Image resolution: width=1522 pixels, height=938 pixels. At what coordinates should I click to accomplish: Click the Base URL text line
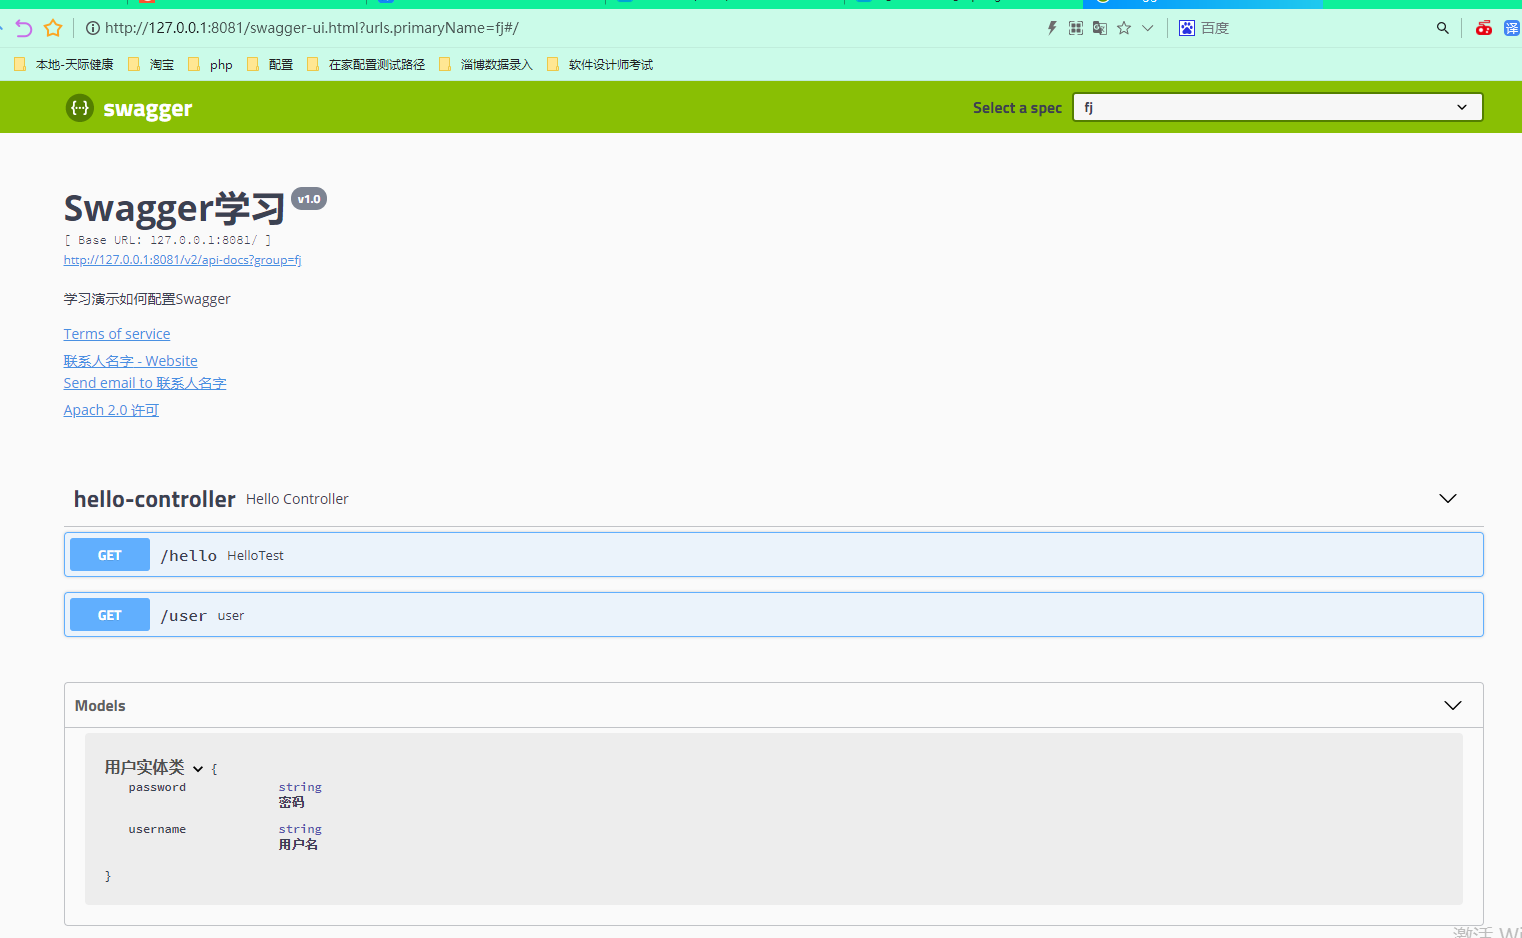(x=167, y=240)
